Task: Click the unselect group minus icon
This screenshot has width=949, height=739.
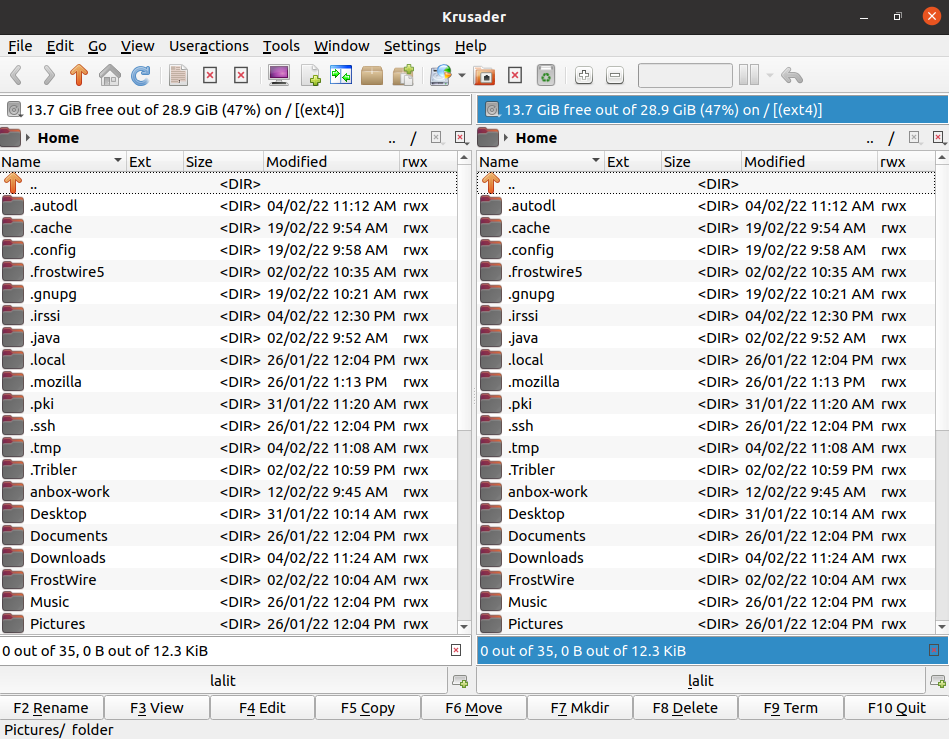Action: (x=615, y=75)
